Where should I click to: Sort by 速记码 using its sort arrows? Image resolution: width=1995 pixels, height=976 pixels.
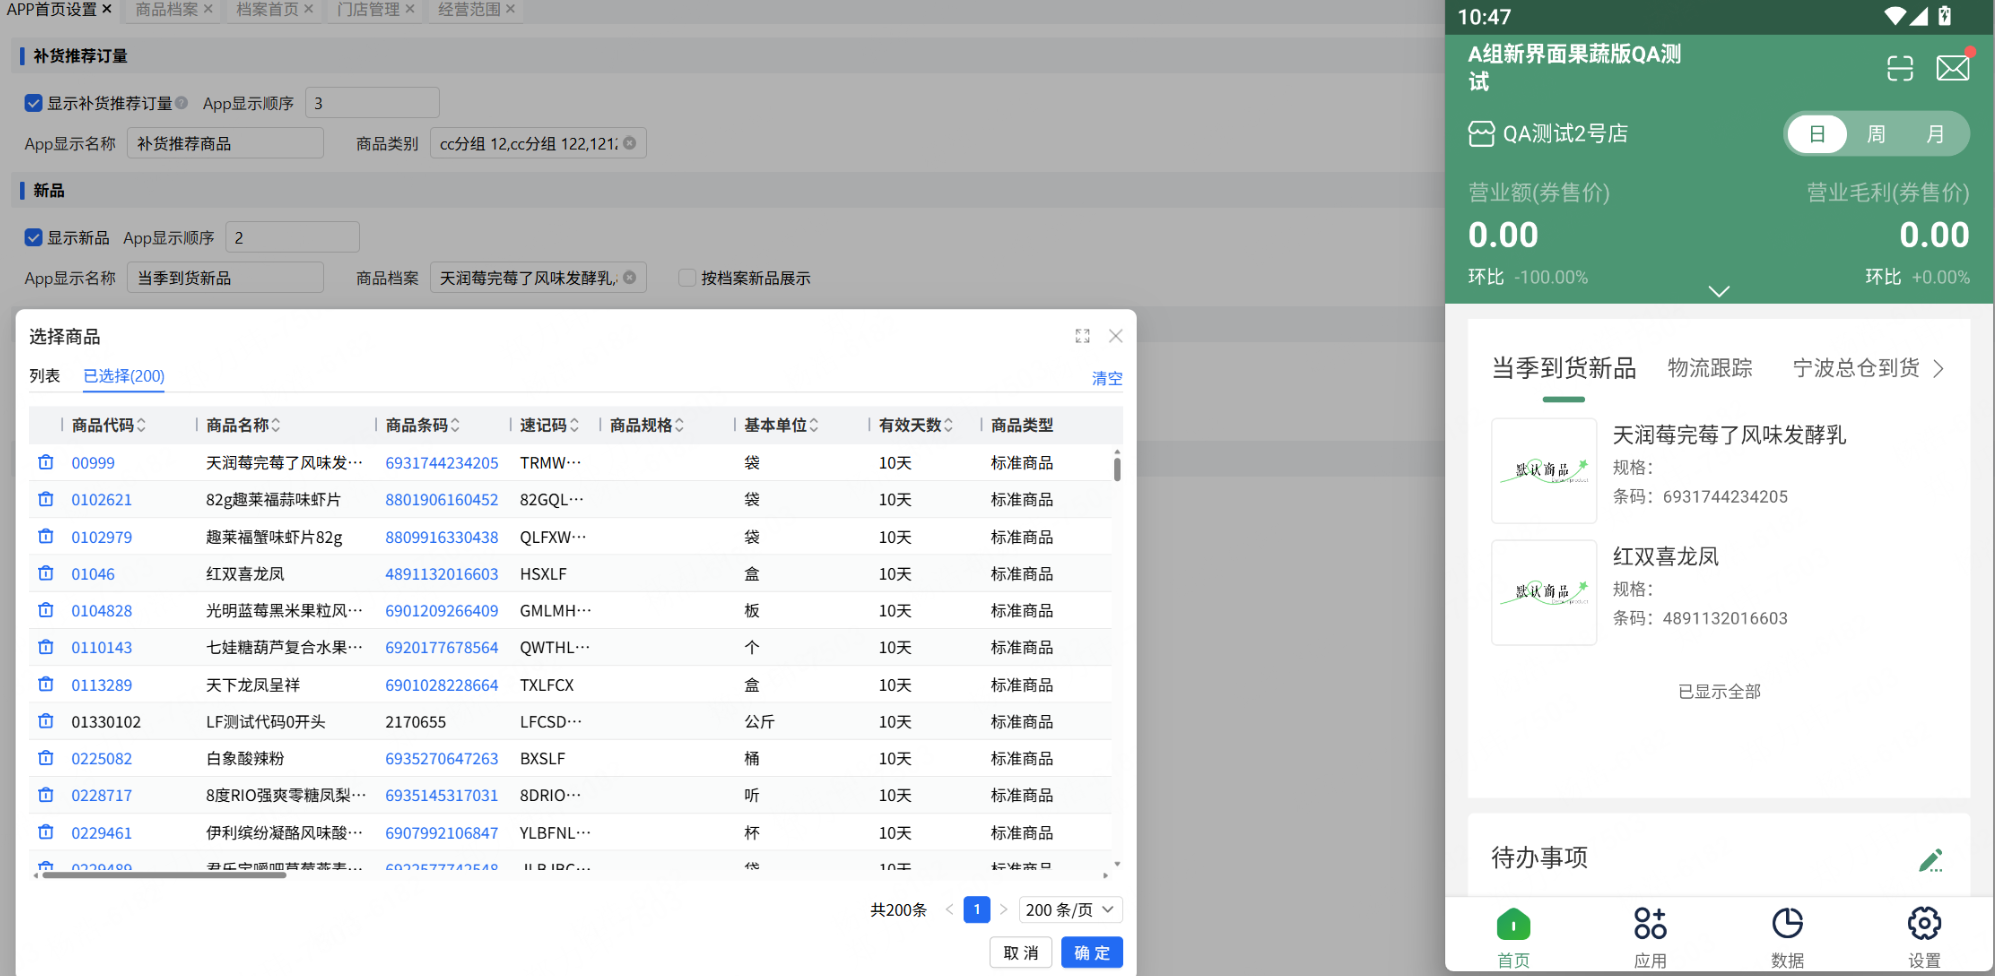click(574, 425)
